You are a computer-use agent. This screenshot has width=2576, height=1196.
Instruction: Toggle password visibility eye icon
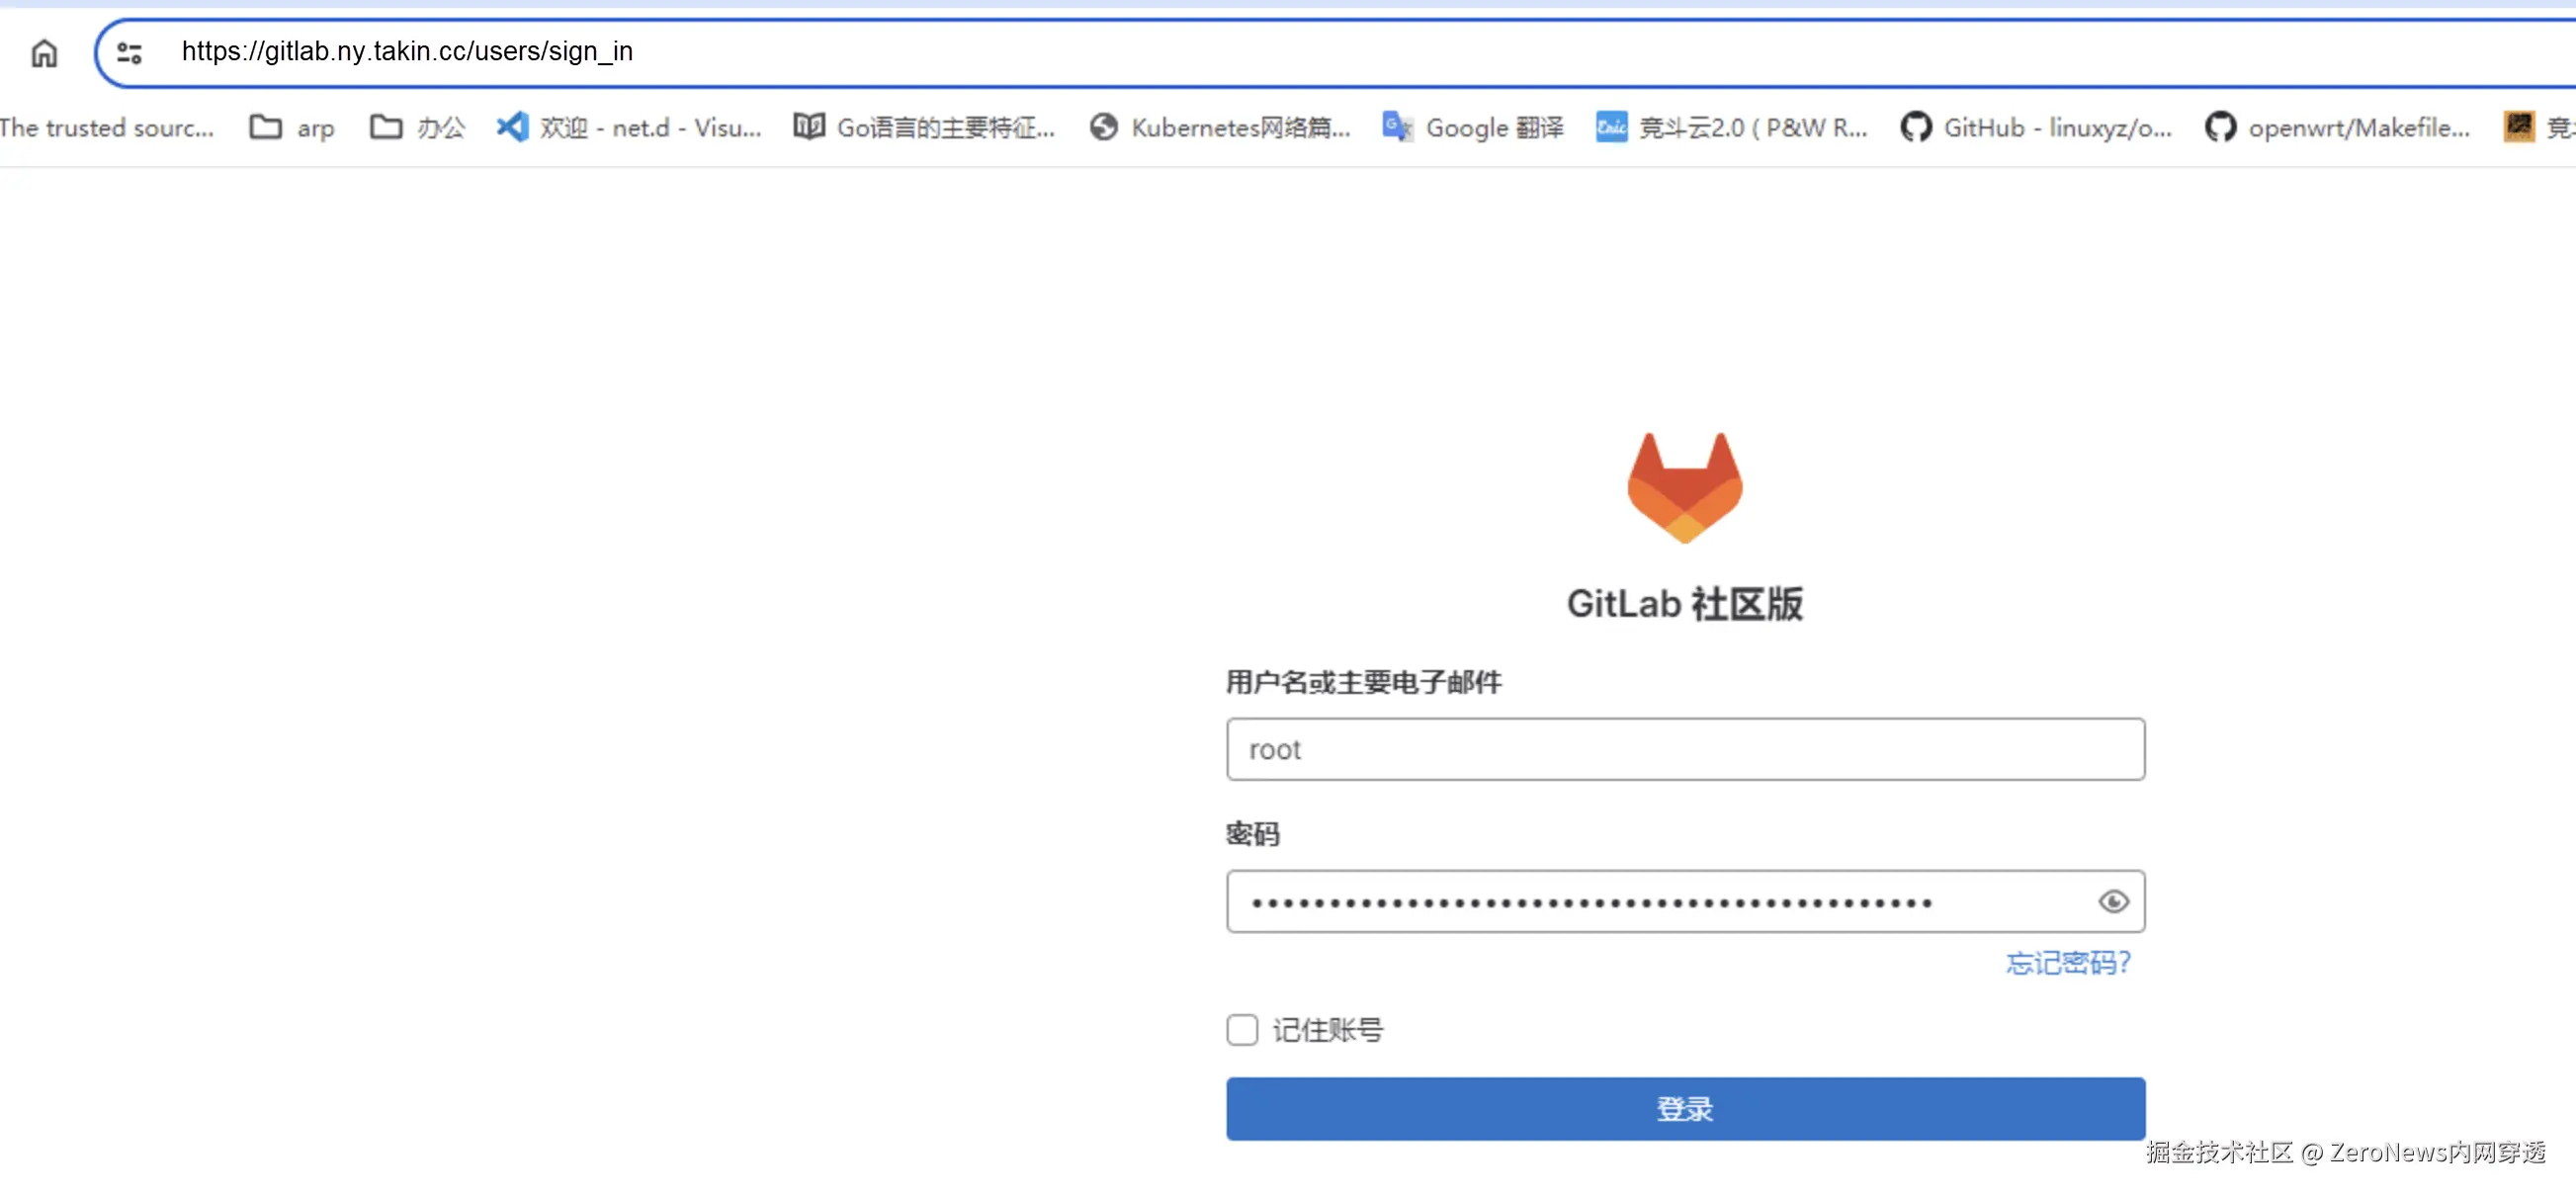click(x=2112, y=901)
